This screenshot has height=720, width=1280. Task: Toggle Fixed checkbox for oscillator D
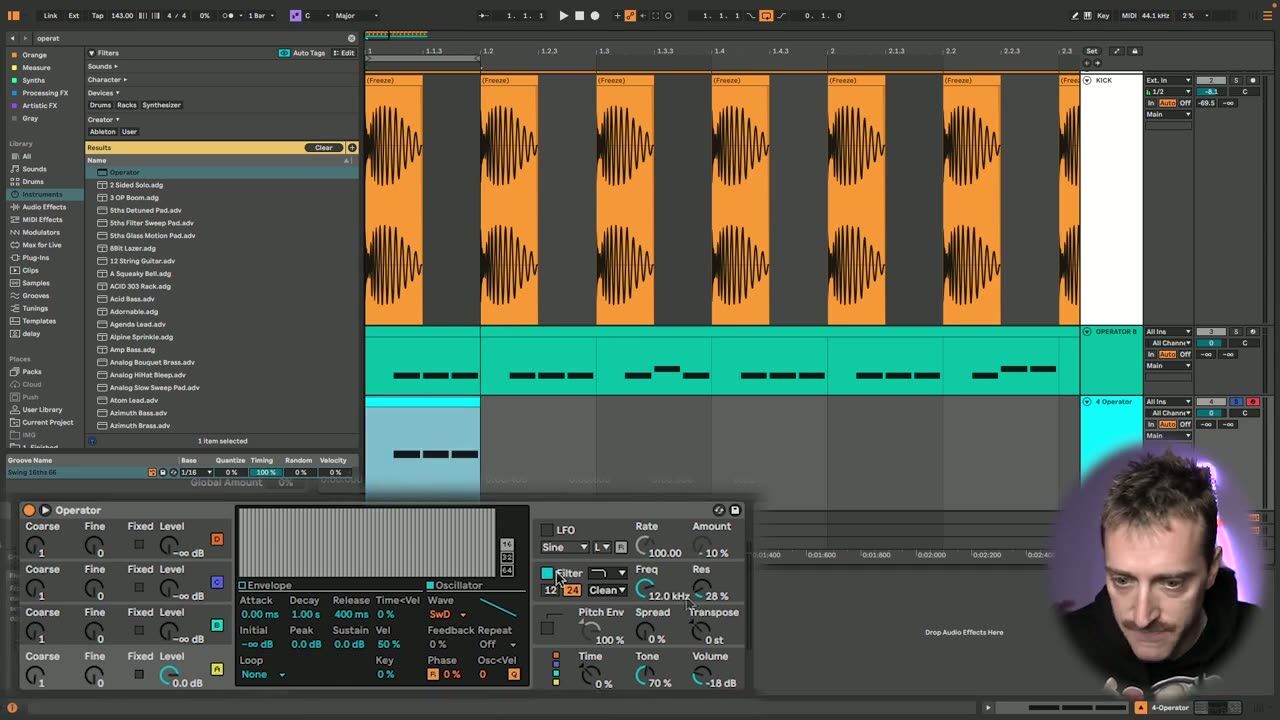139,544
